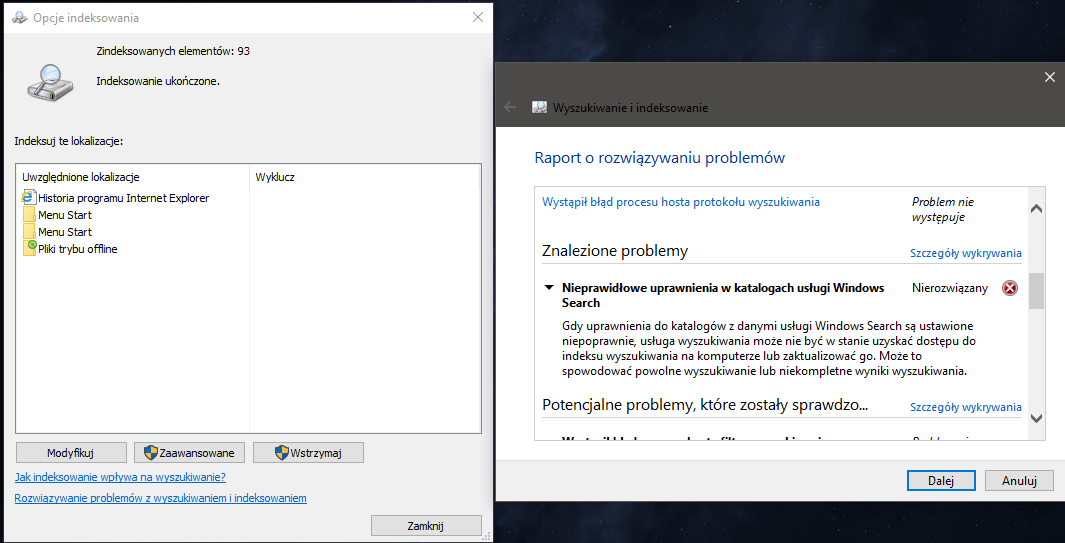Open Szczegóły wykrywania beside Znalezione problemy

pos(965,253)
